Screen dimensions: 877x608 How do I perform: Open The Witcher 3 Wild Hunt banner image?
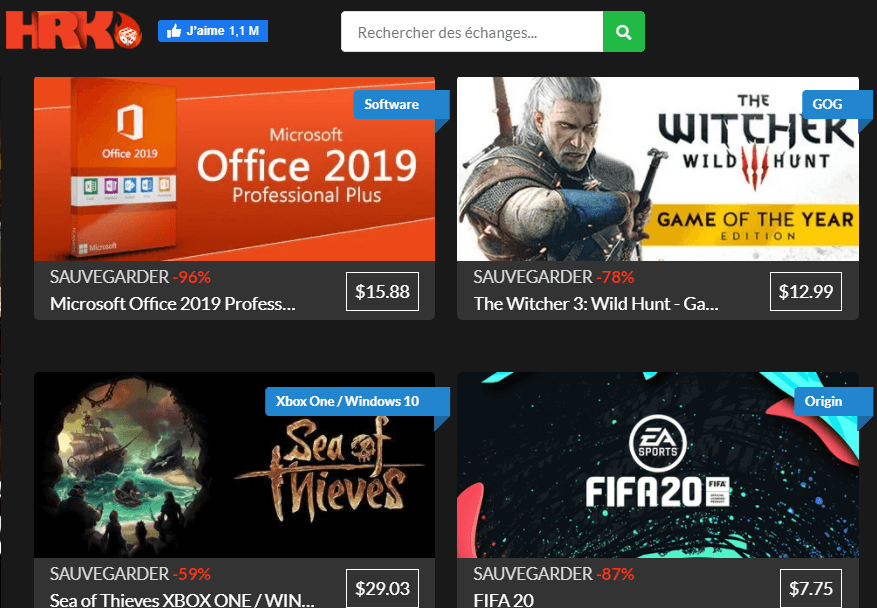tap(658, 169)
